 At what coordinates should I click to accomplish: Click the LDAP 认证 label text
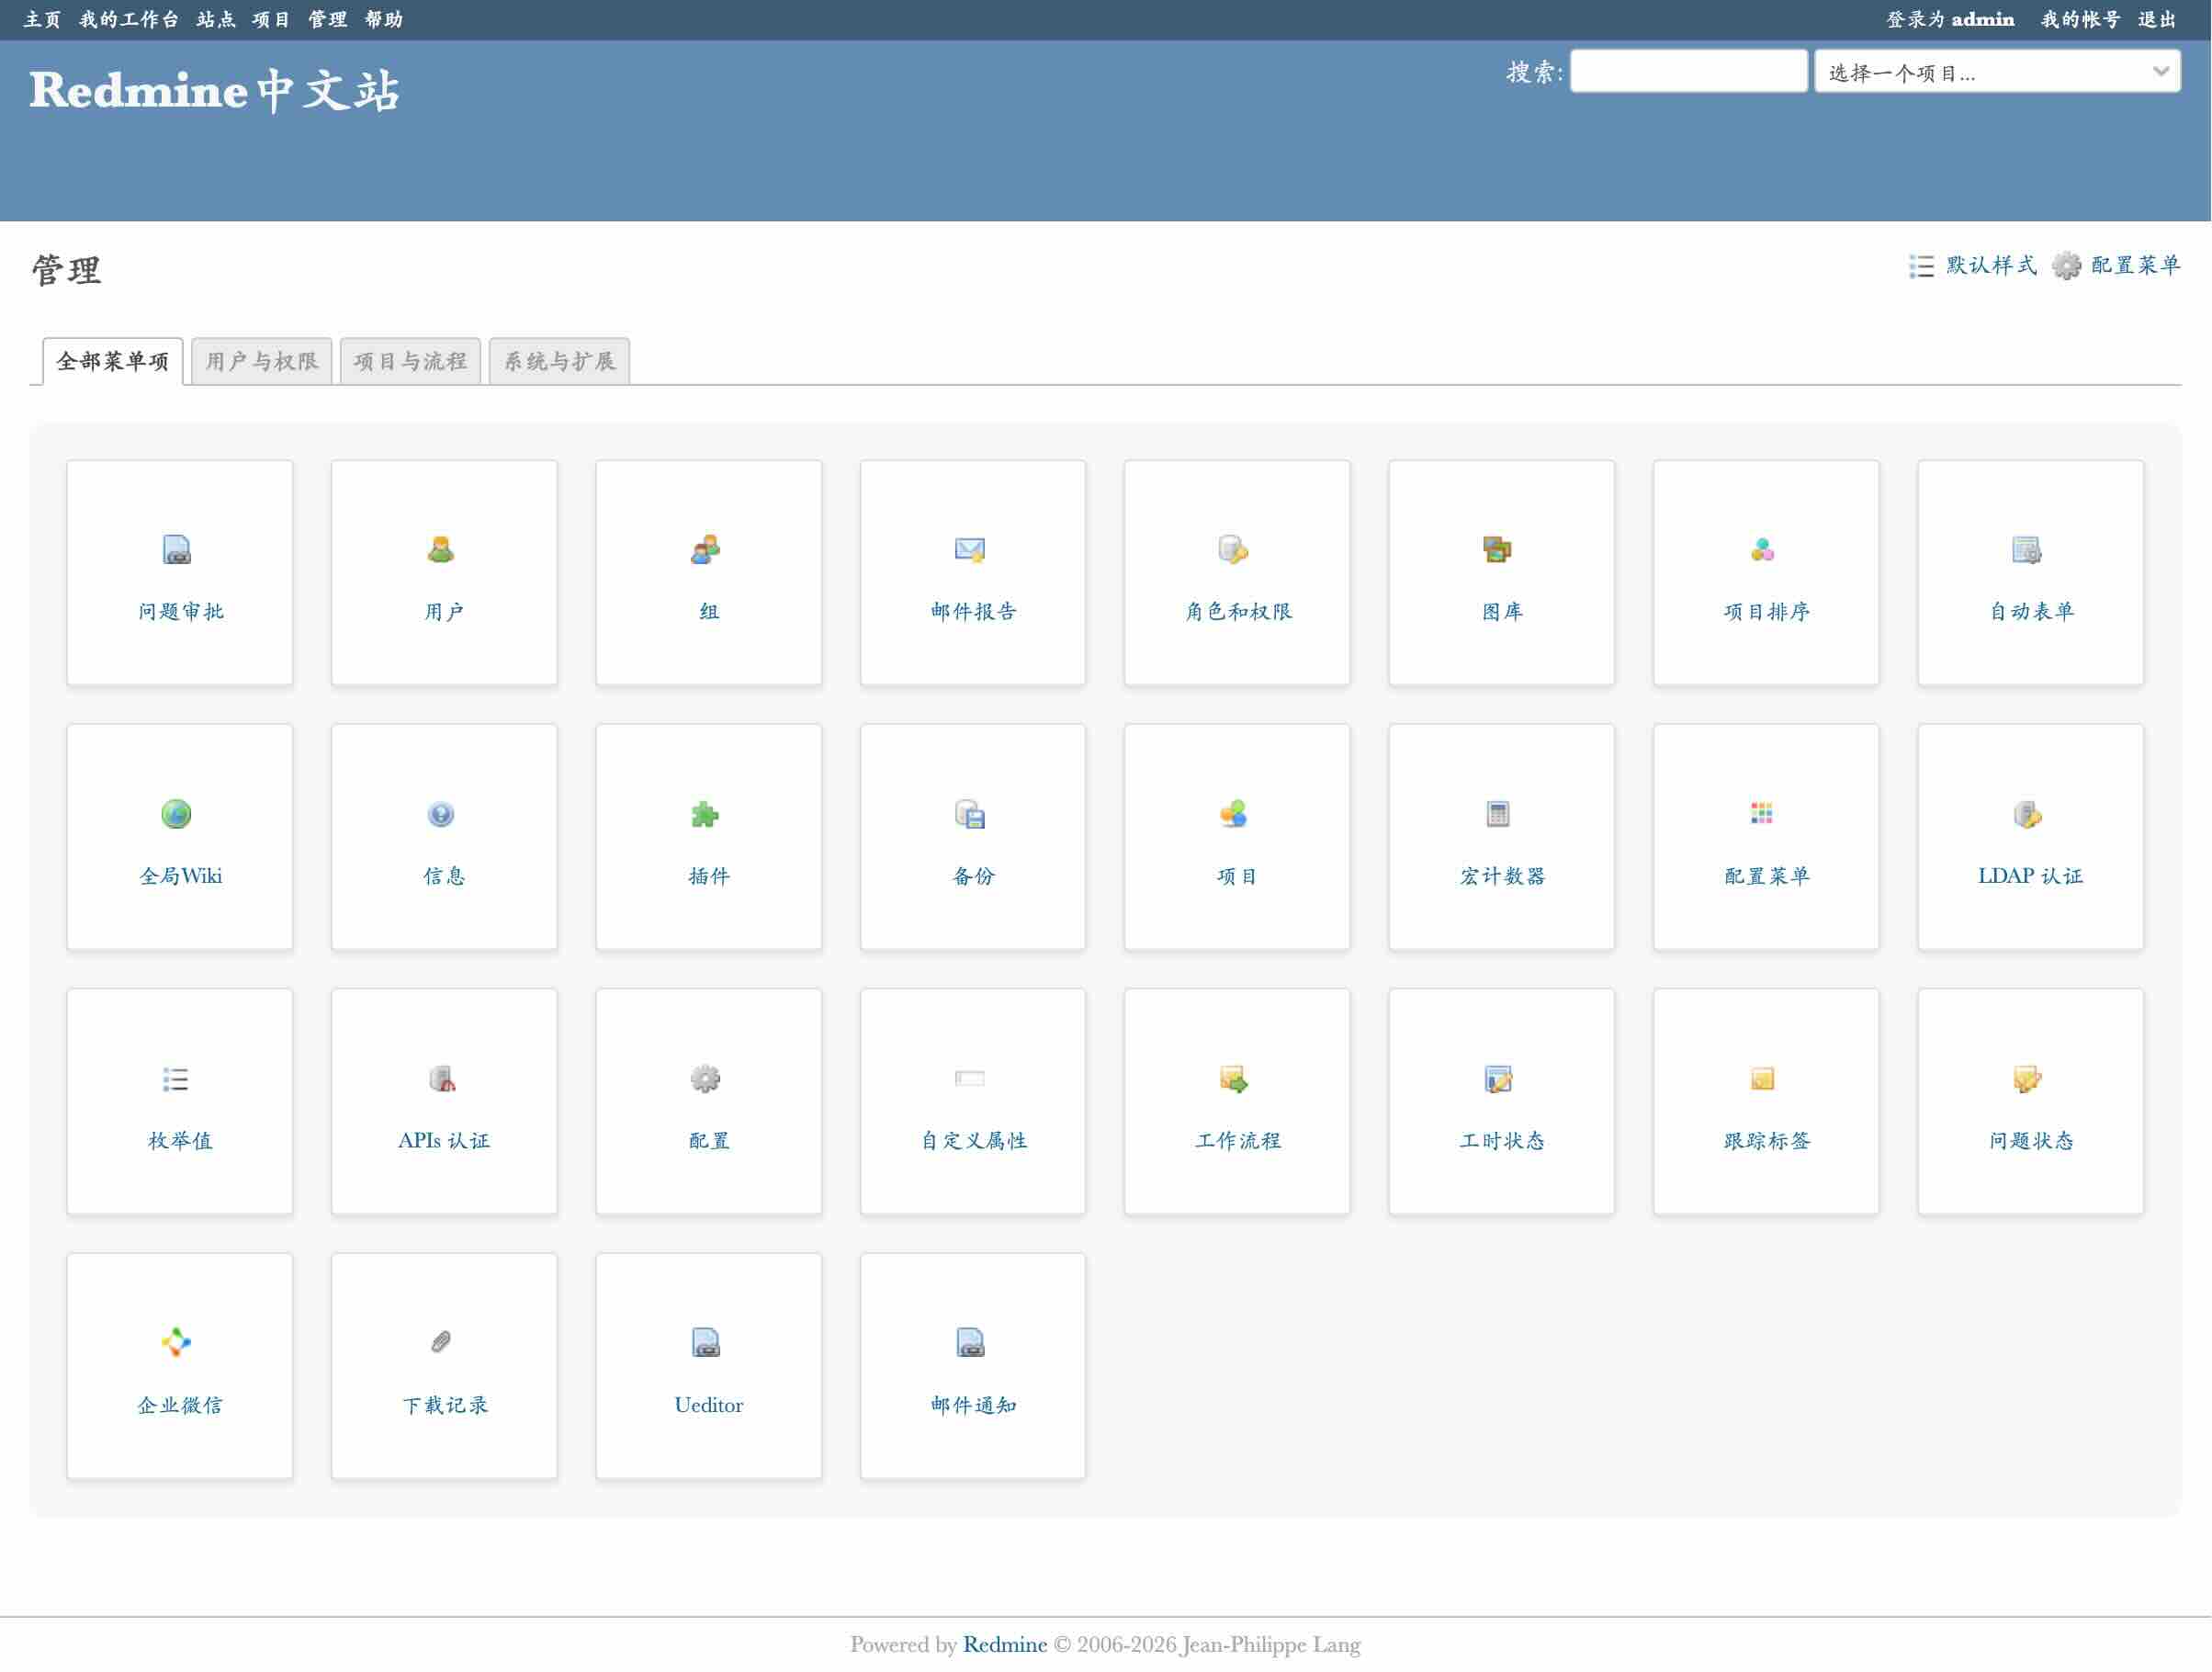coord(2031,876)
